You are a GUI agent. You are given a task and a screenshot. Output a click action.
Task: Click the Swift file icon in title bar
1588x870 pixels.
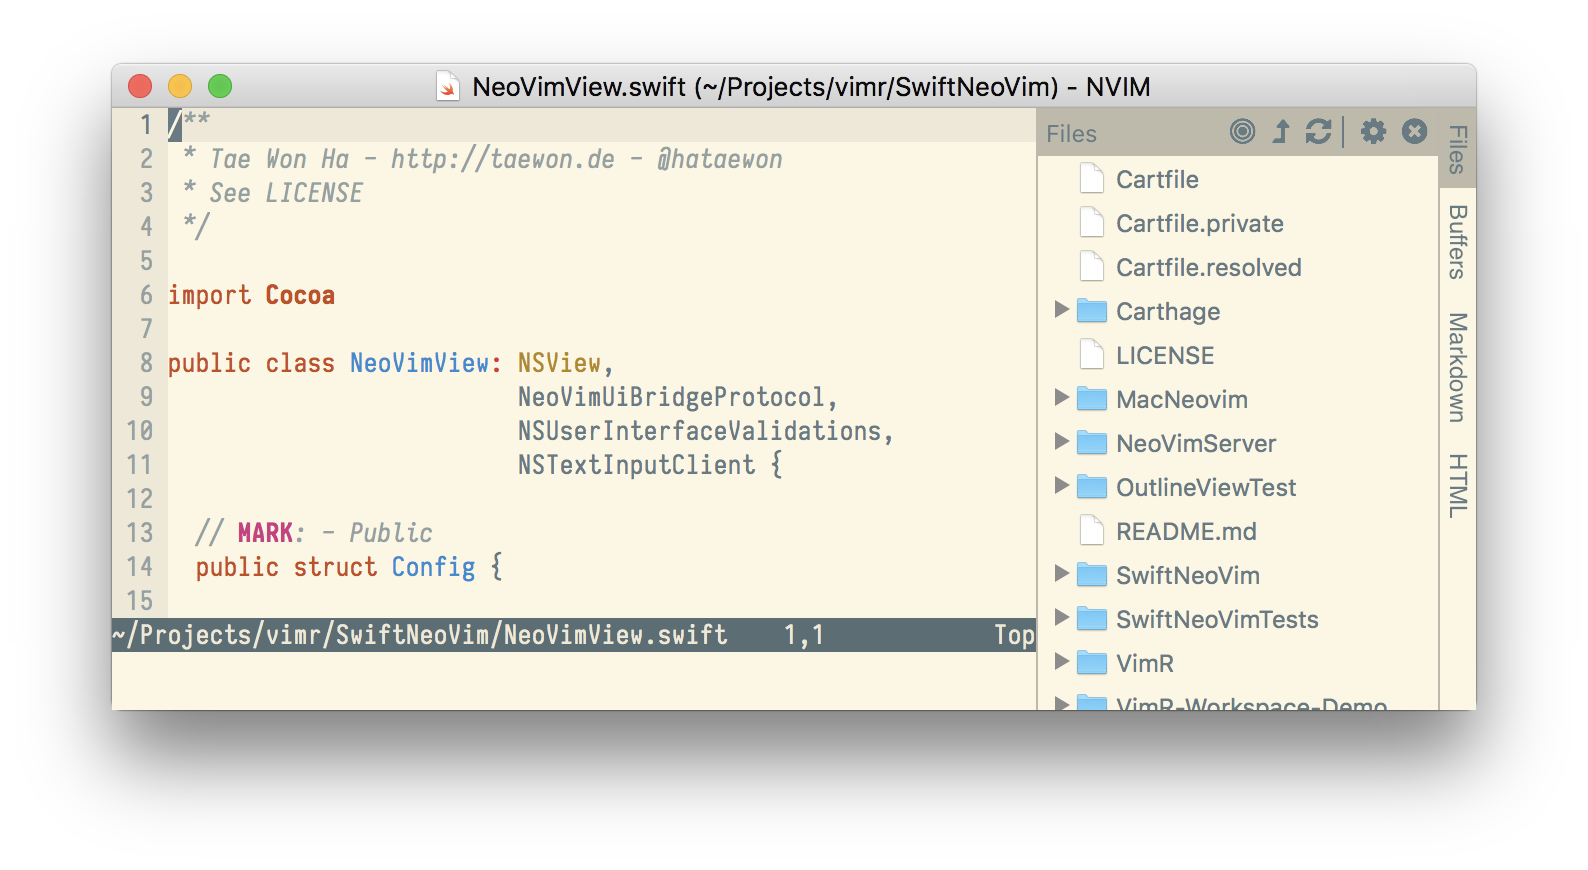pos(448,87)
